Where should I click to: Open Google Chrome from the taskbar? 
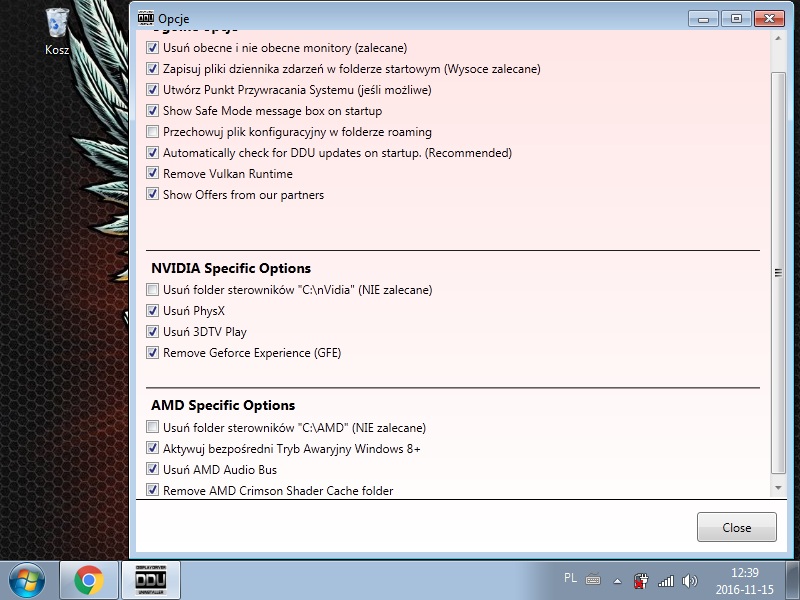click(89, 578)
